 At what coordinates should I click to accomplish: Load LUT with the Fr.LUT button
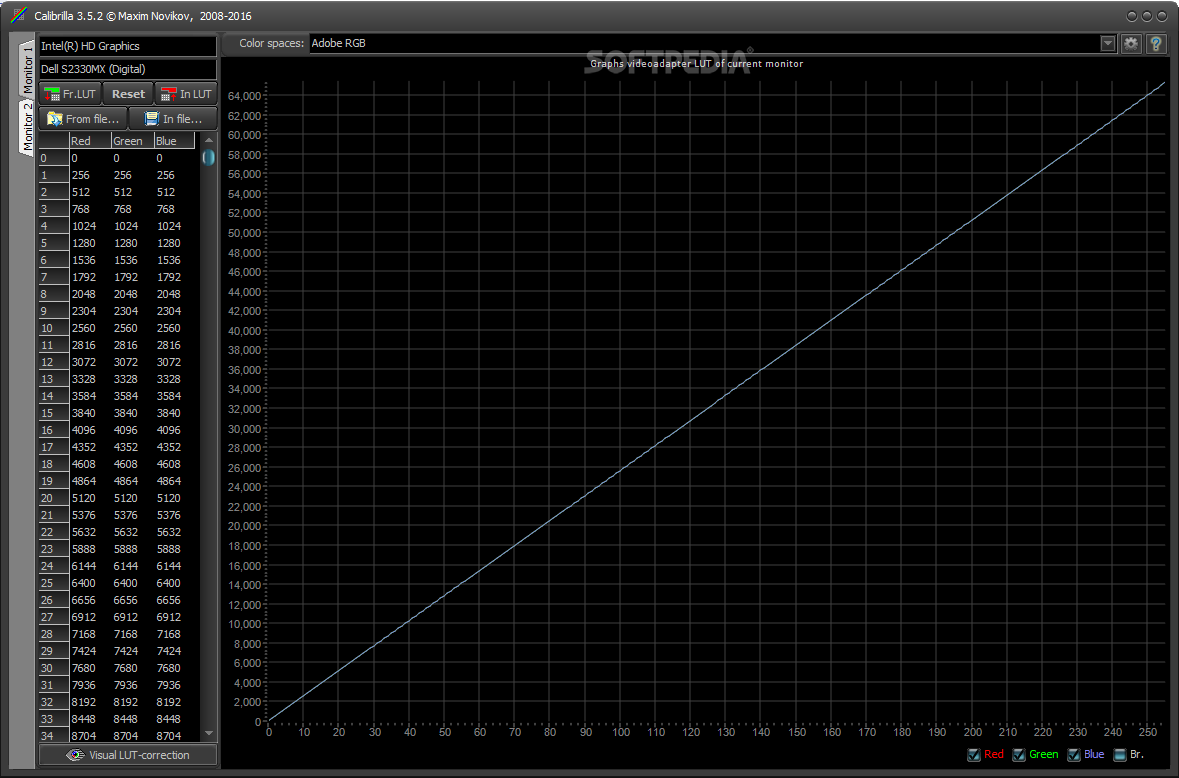(x=70, y=94)
